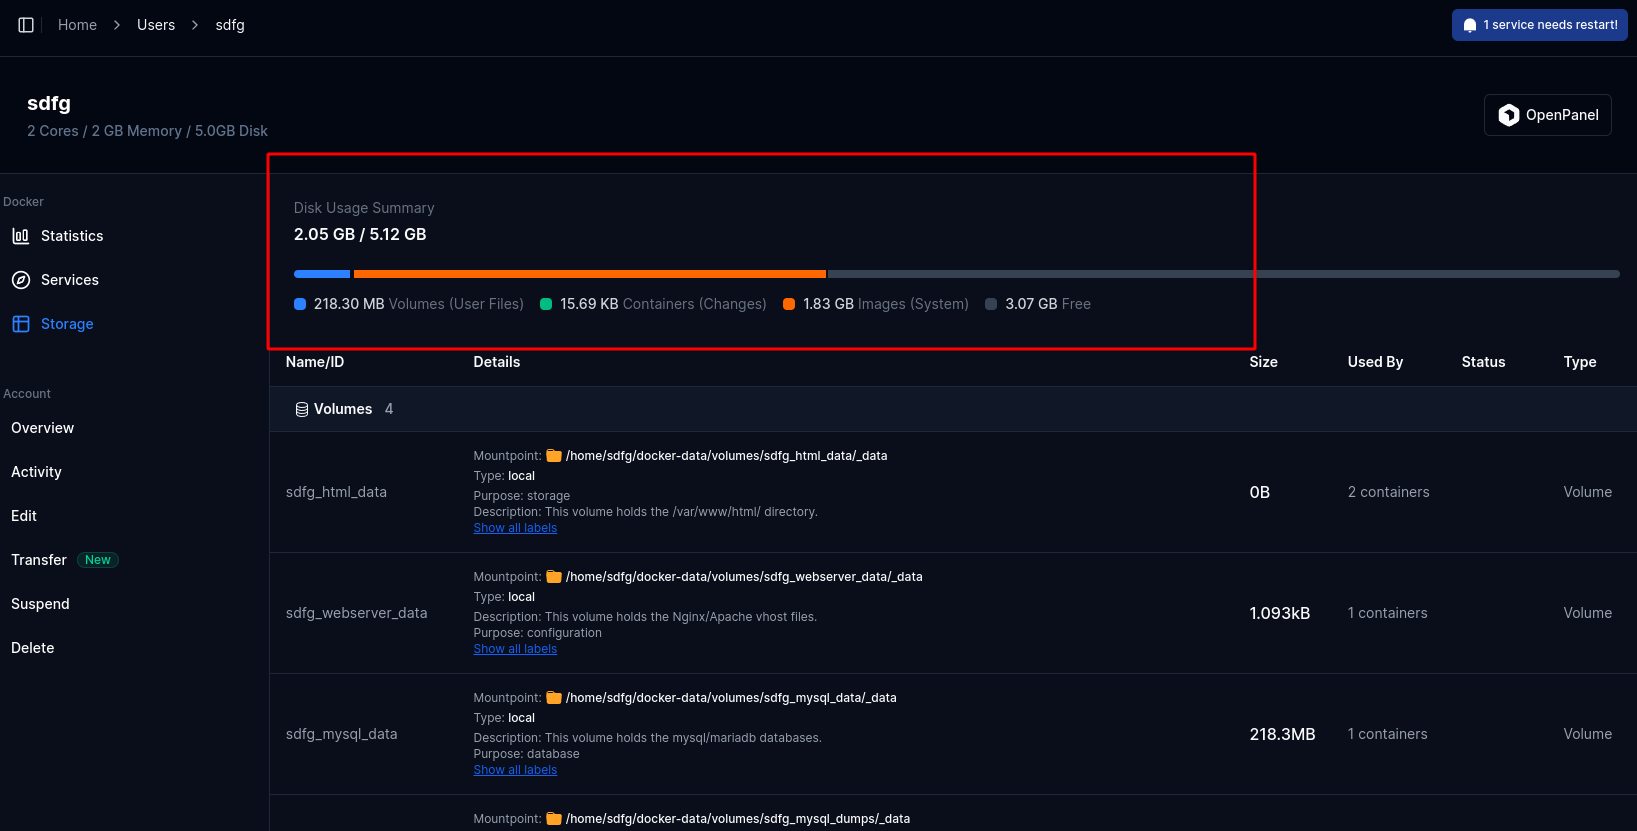Open Statistics in Docker menu
1637x831 pixels.
click(72, 236)
